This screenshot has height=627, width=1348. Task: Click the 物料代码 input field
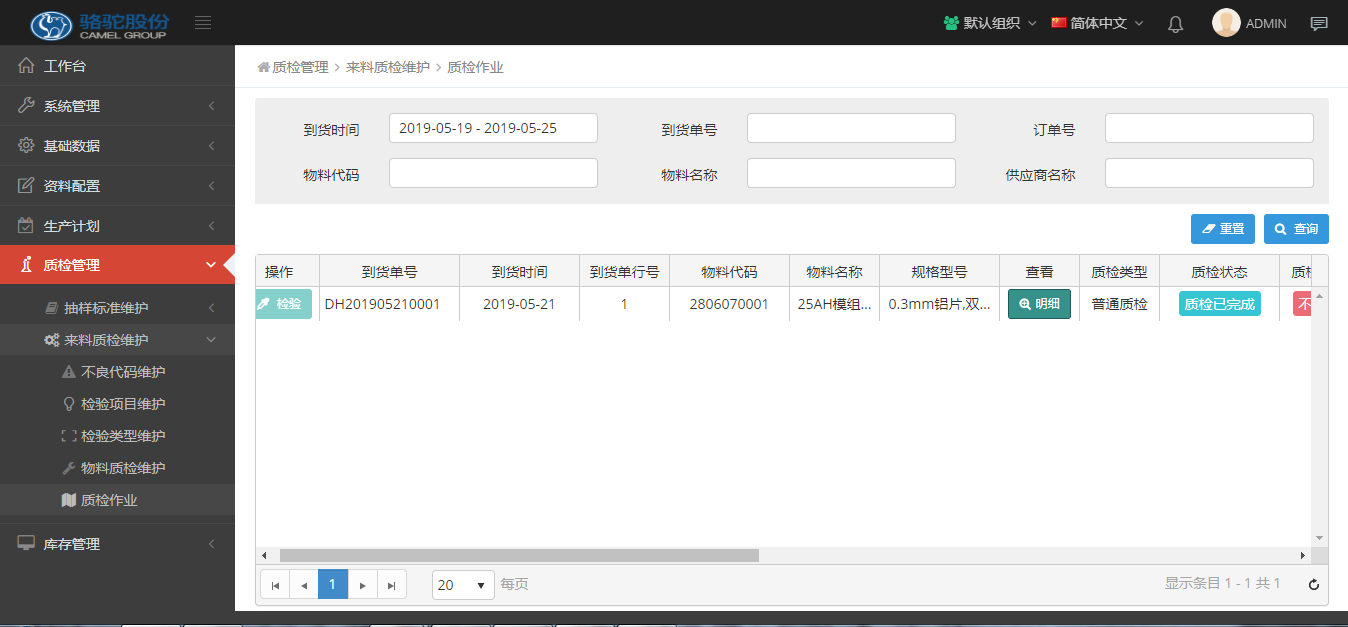[493, 173]
